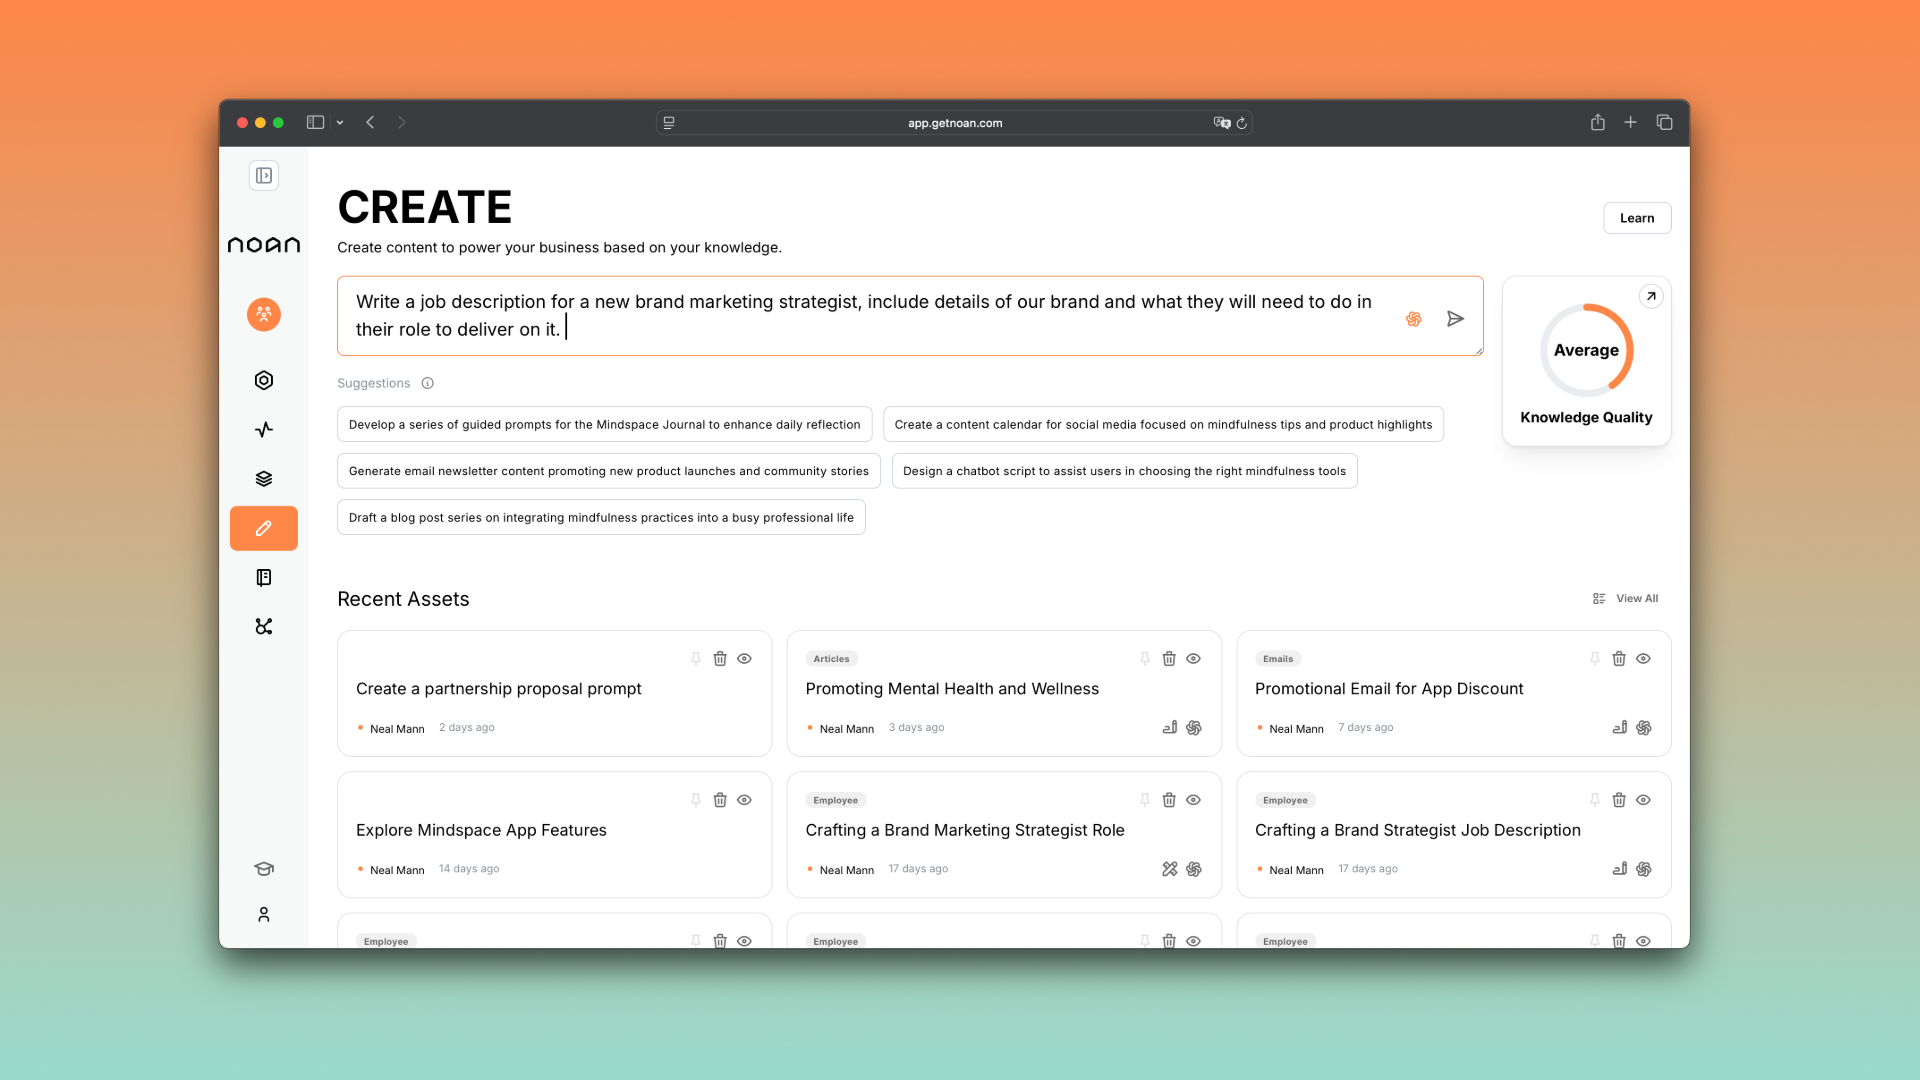Show Safari tab overview
Viewport: 1920px width, 1080px height.
click(1664, 122)
